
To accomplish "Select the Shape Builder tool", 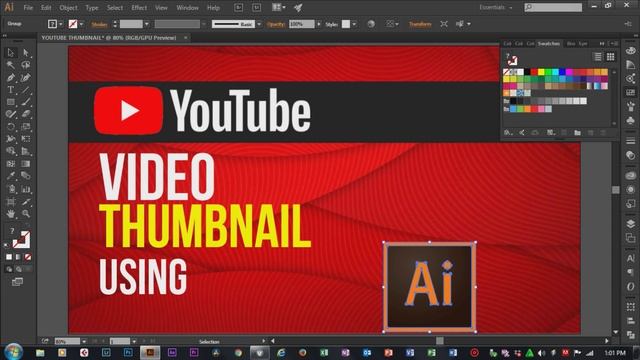I will 11,151.
